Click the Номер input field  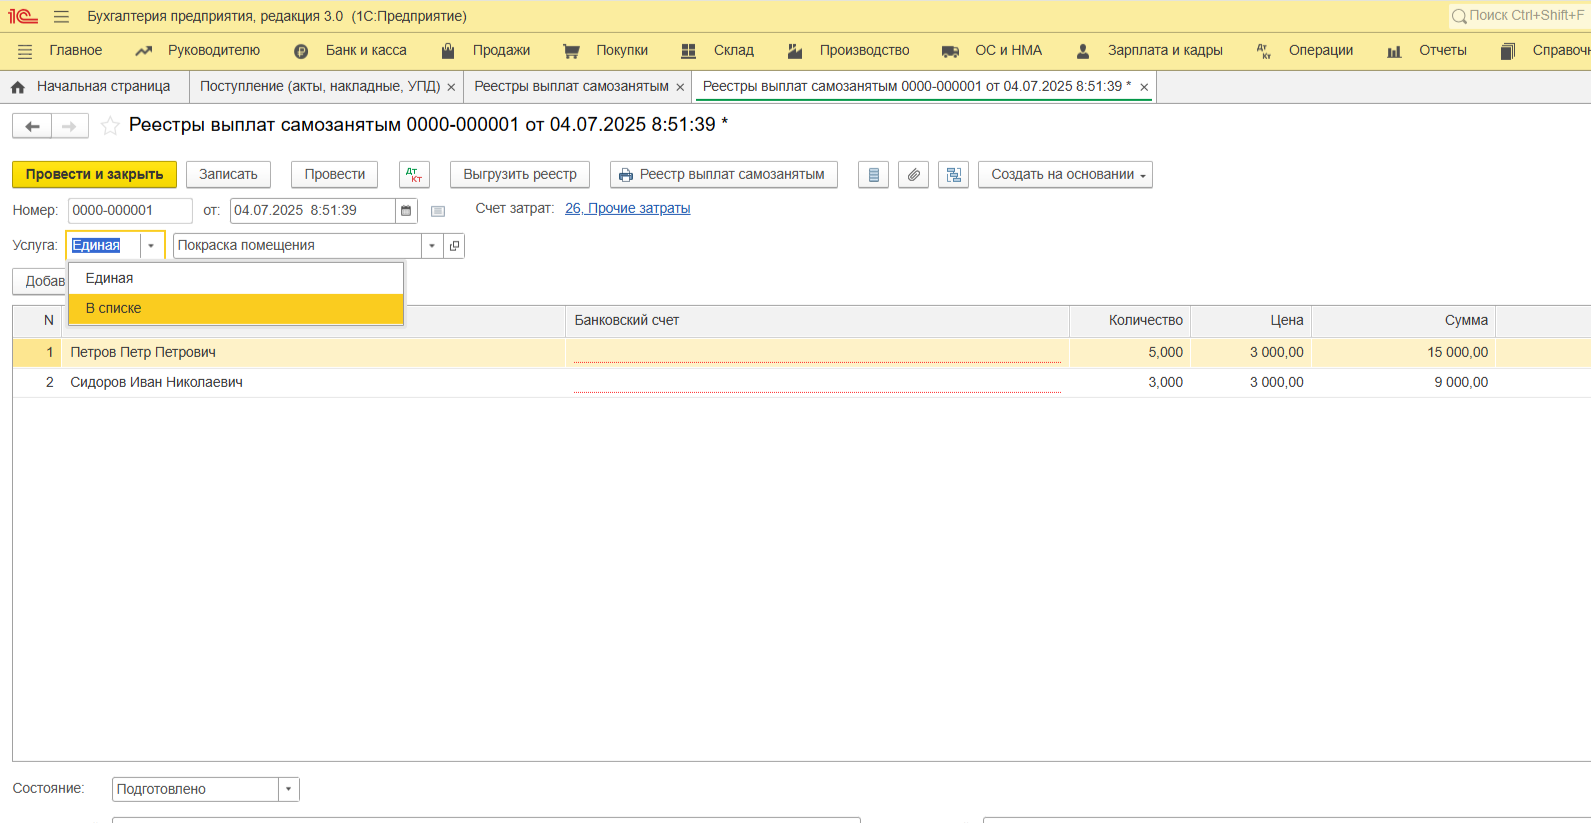(x=129, y=210)
